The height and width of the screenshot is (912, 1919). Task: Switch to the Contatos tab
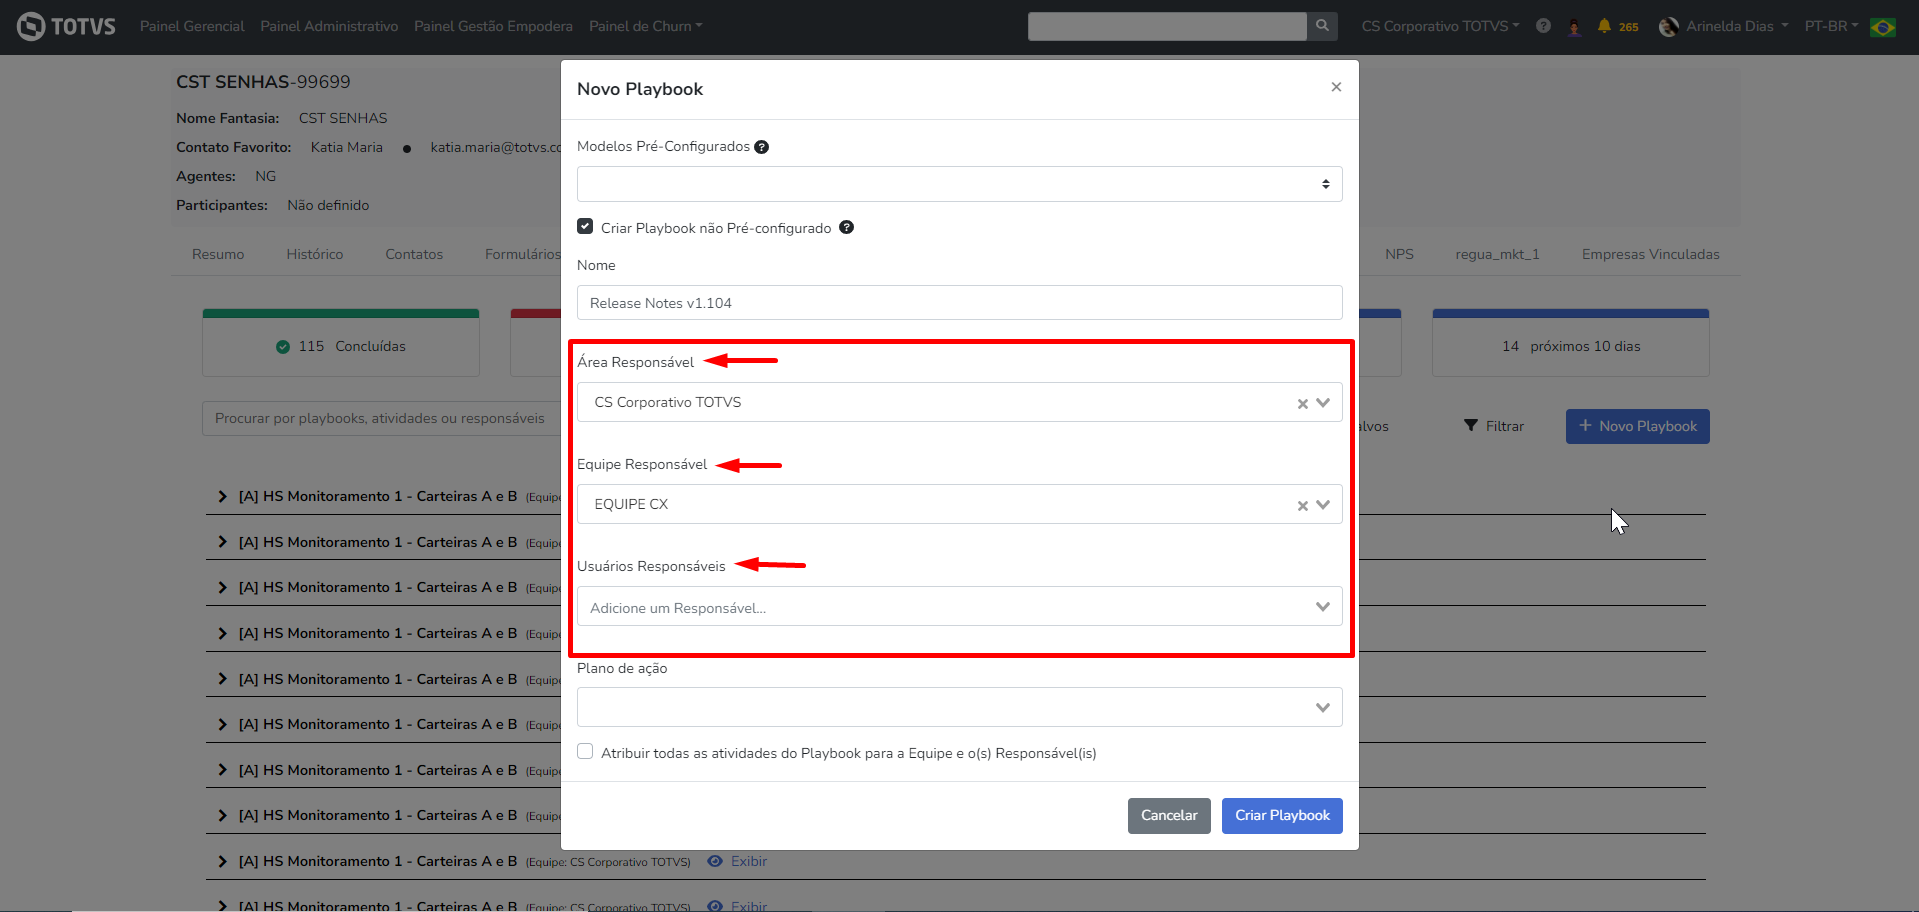(x=414, y=254)
